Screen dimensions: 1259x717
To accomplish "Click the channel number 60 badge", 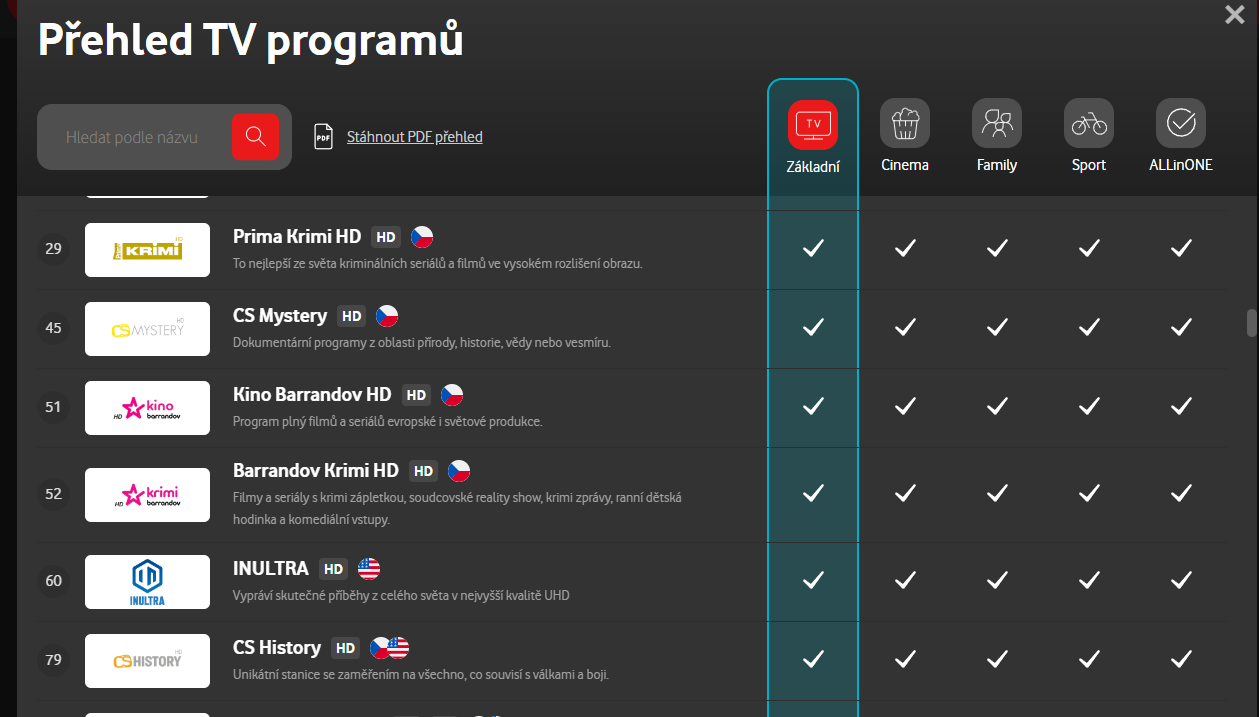I will [54, 581].
